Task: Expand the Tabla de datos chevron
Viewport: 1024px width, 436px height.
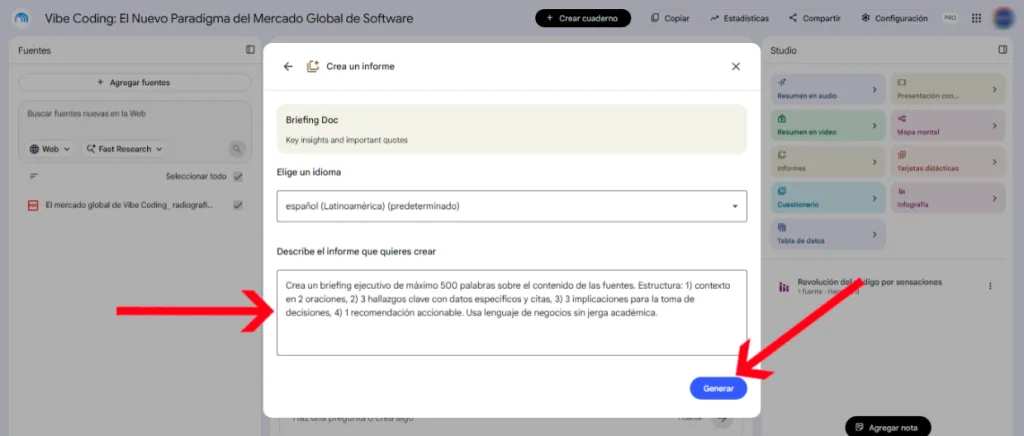Action: coord(874,234)
